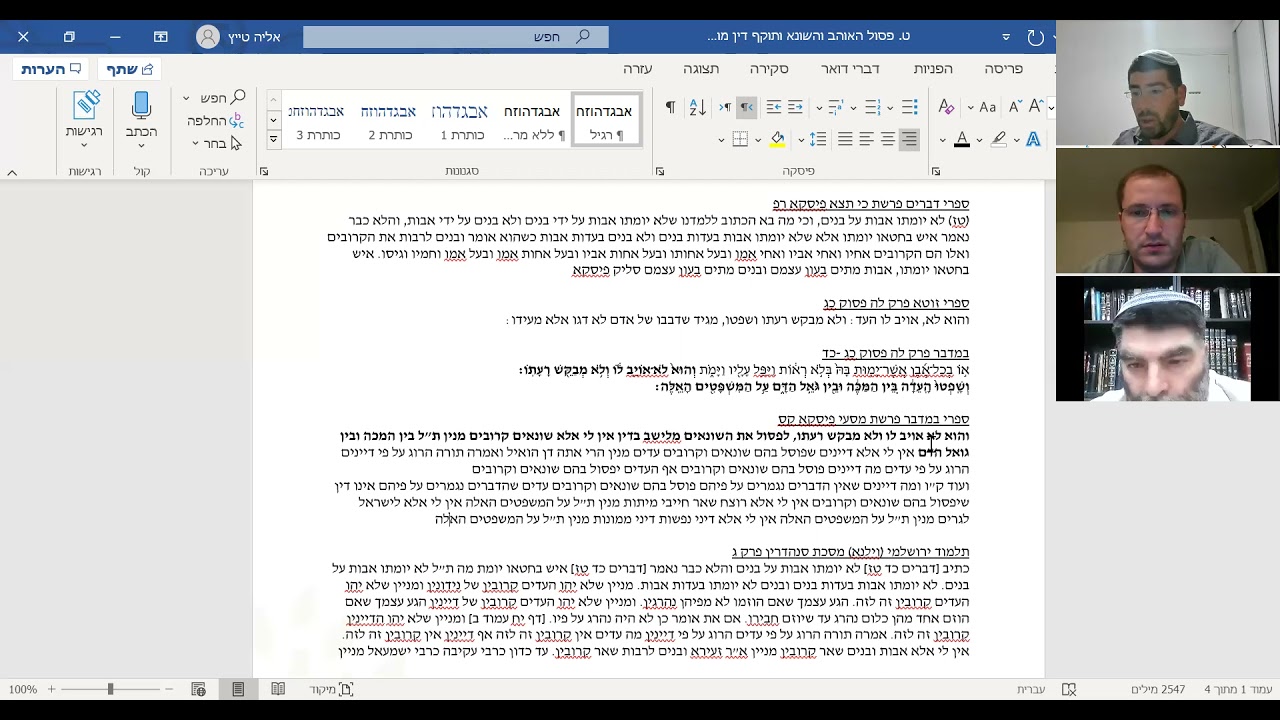Click the title bar search box
This screenshot has height=720, width=1280.
point(455,37)
